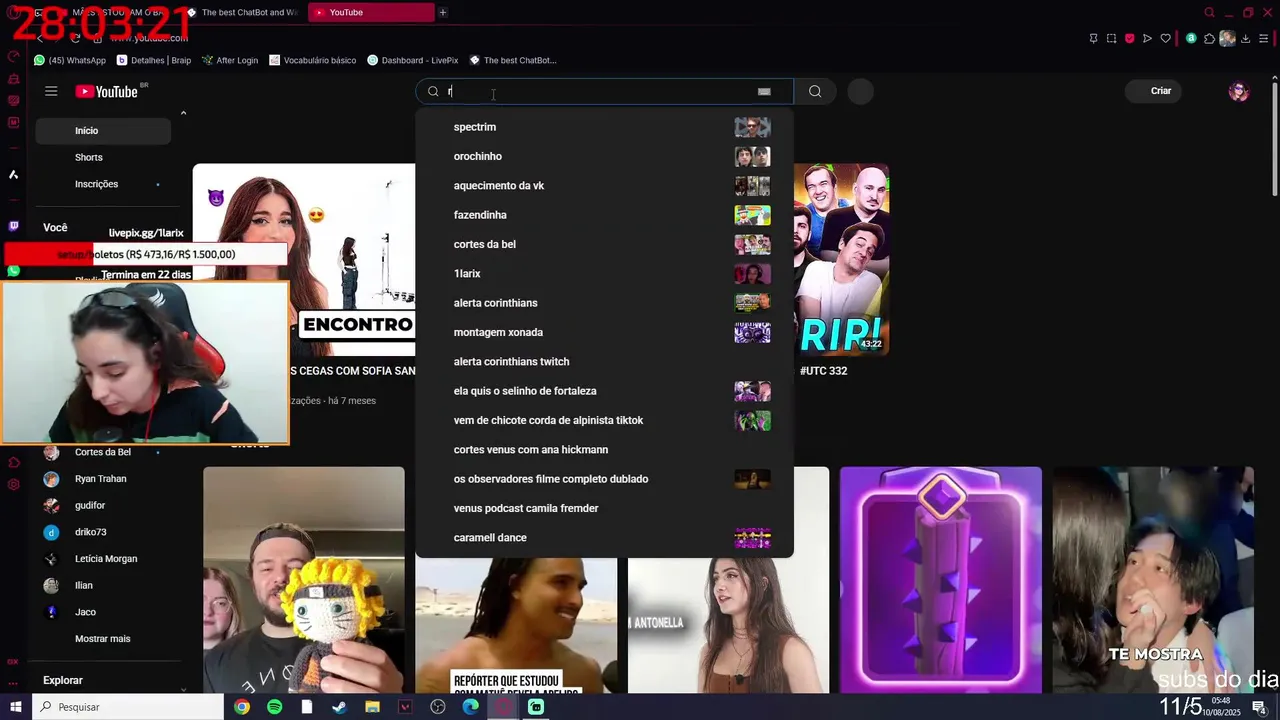1280x720 pixels.
Task: Click sidebar scroll up arrow
Action: (183, 113)
